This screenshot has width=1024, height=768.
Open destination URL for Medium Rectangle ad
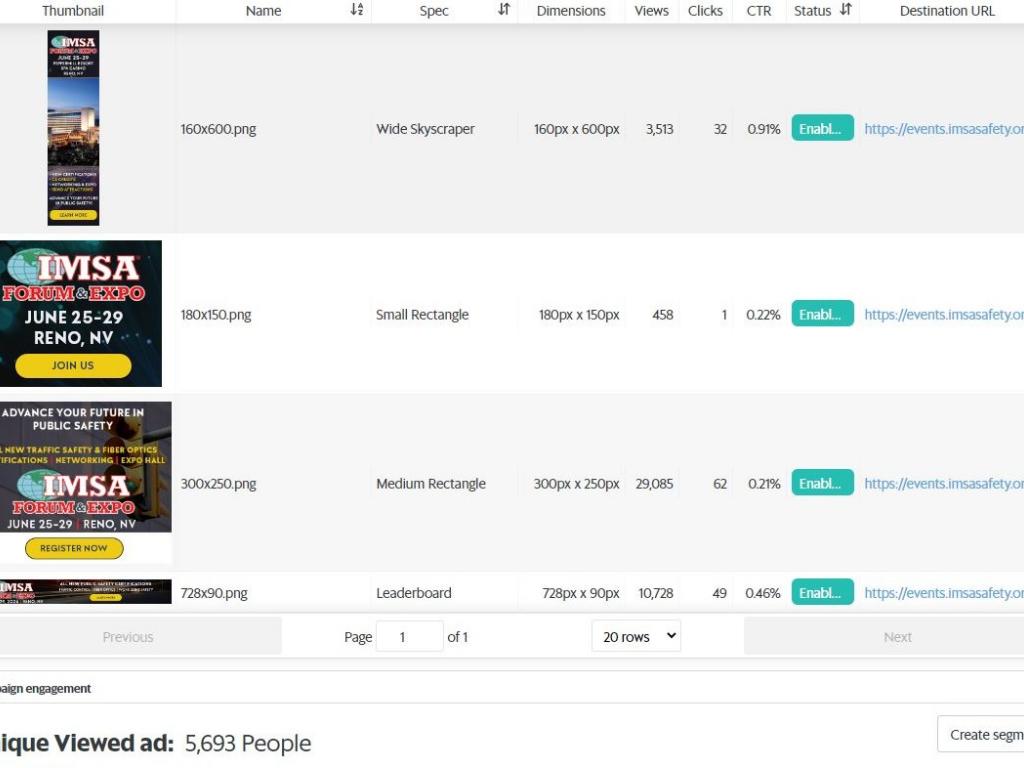coord(943,483)
